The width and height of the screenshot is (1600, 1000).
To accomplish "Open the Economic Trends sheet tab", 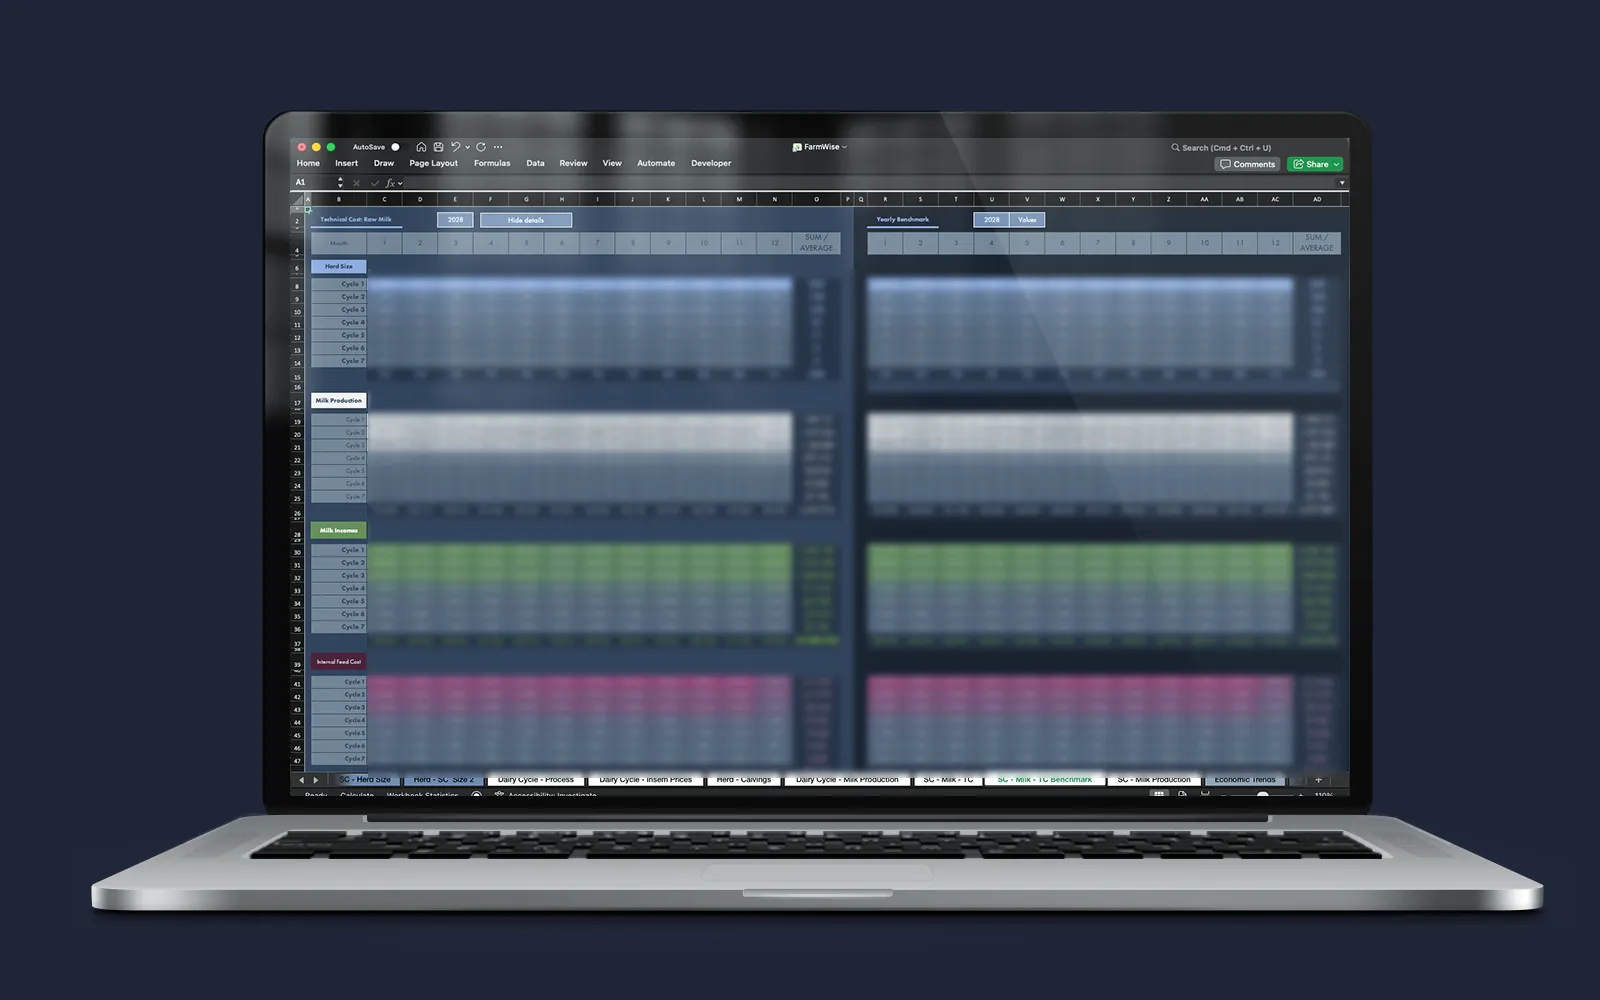I will (1245, 780).
